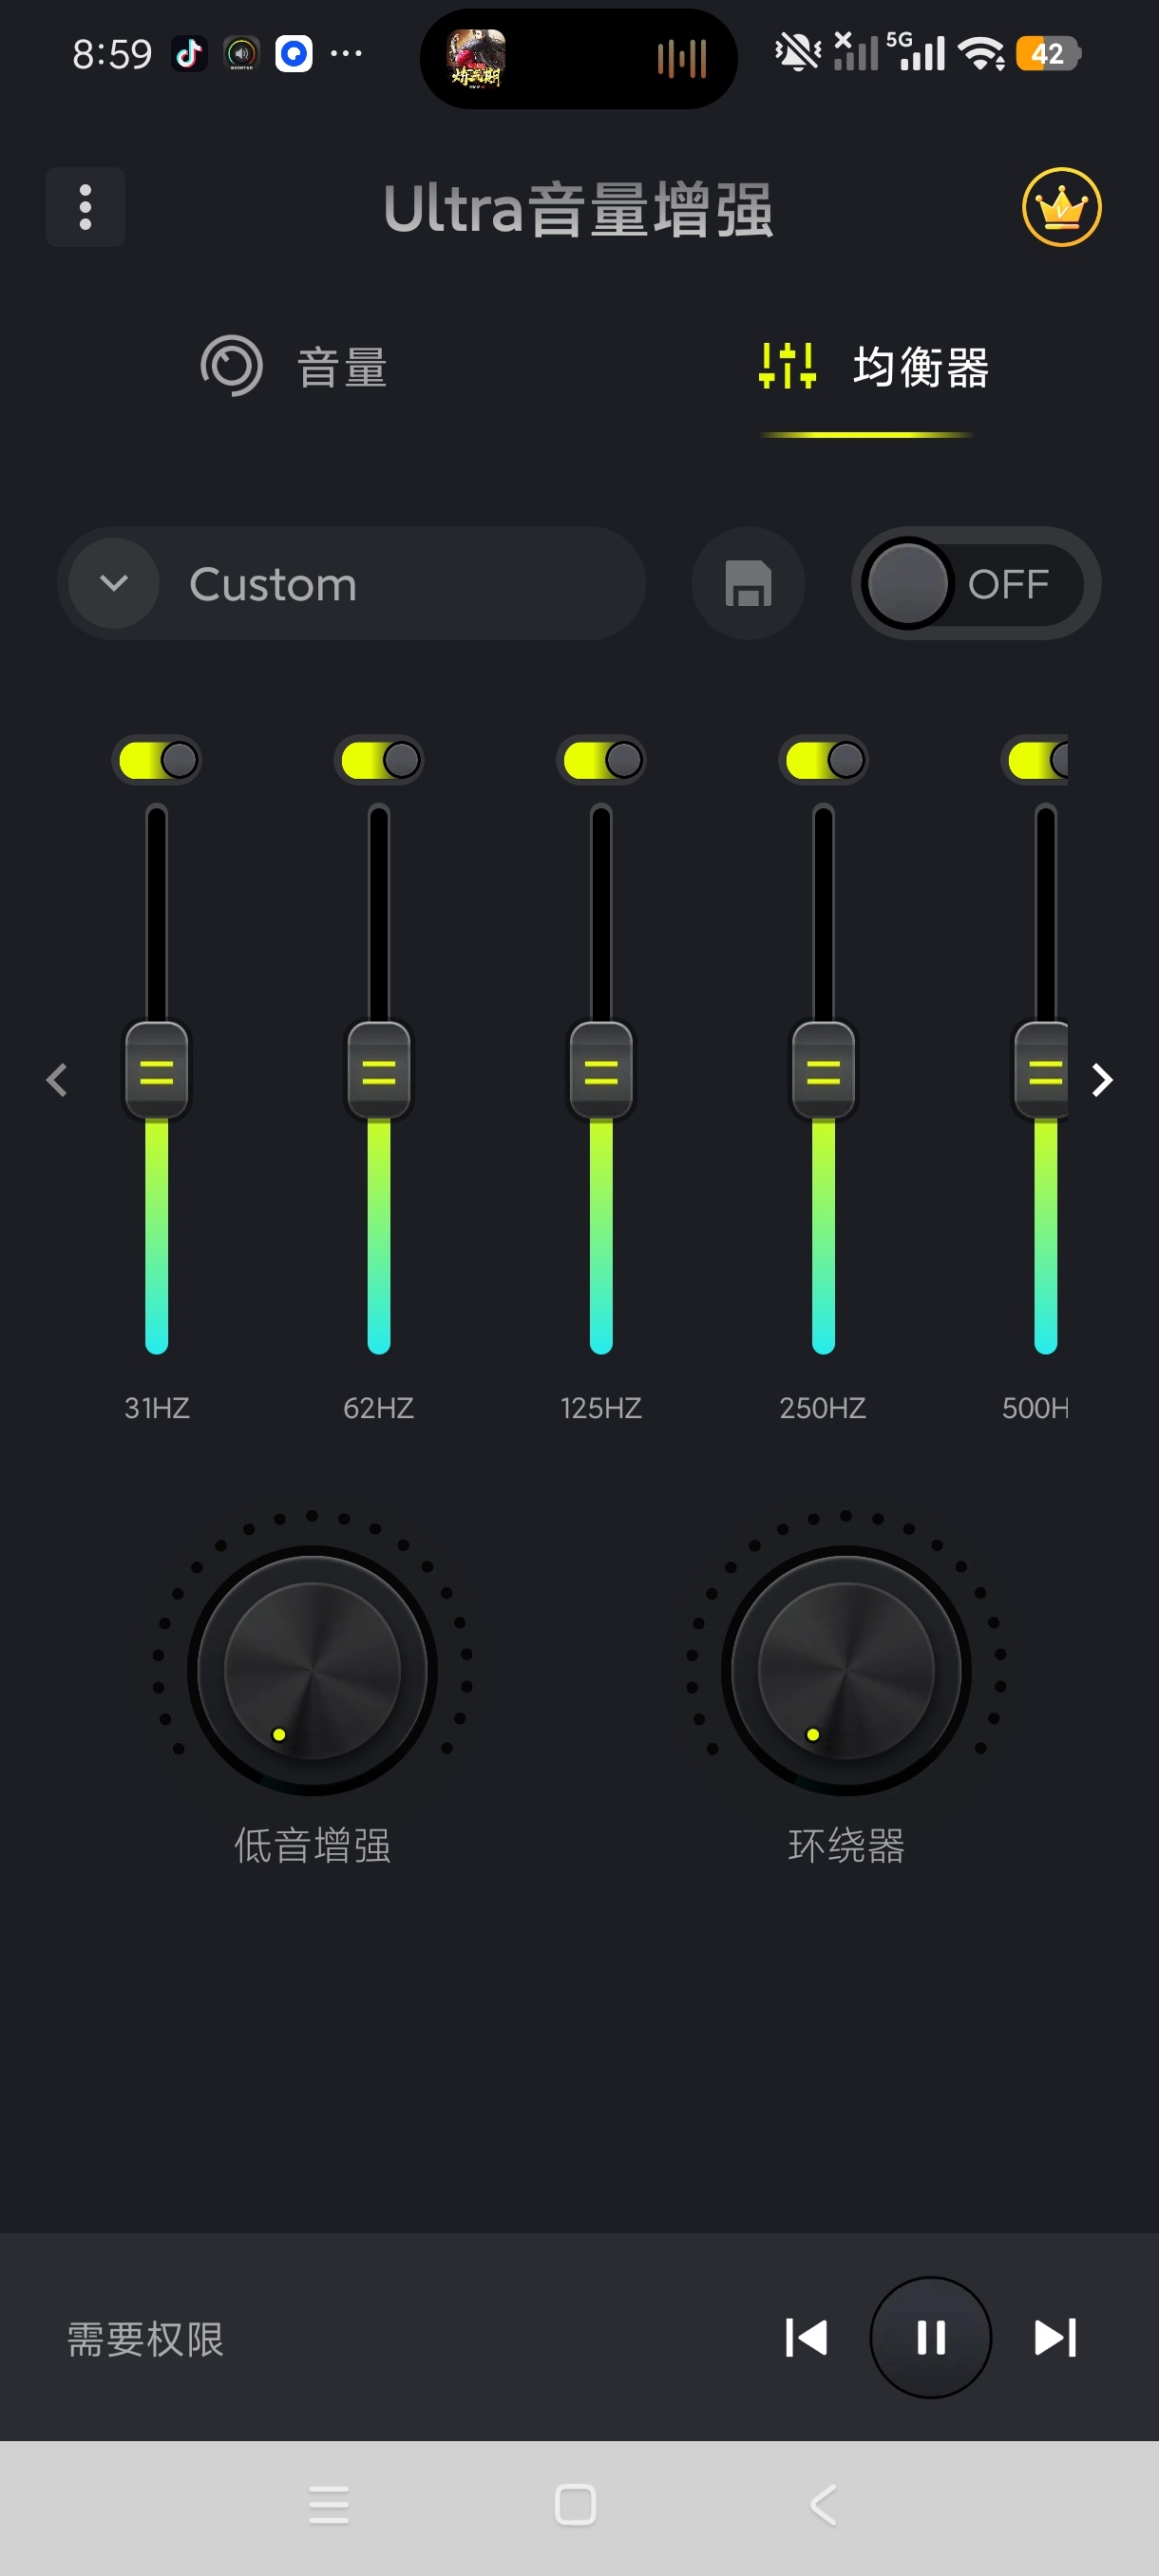1159x2576 pixels.
Task: Click the 环绕器 virtualizer knob
Action: 846,1670
